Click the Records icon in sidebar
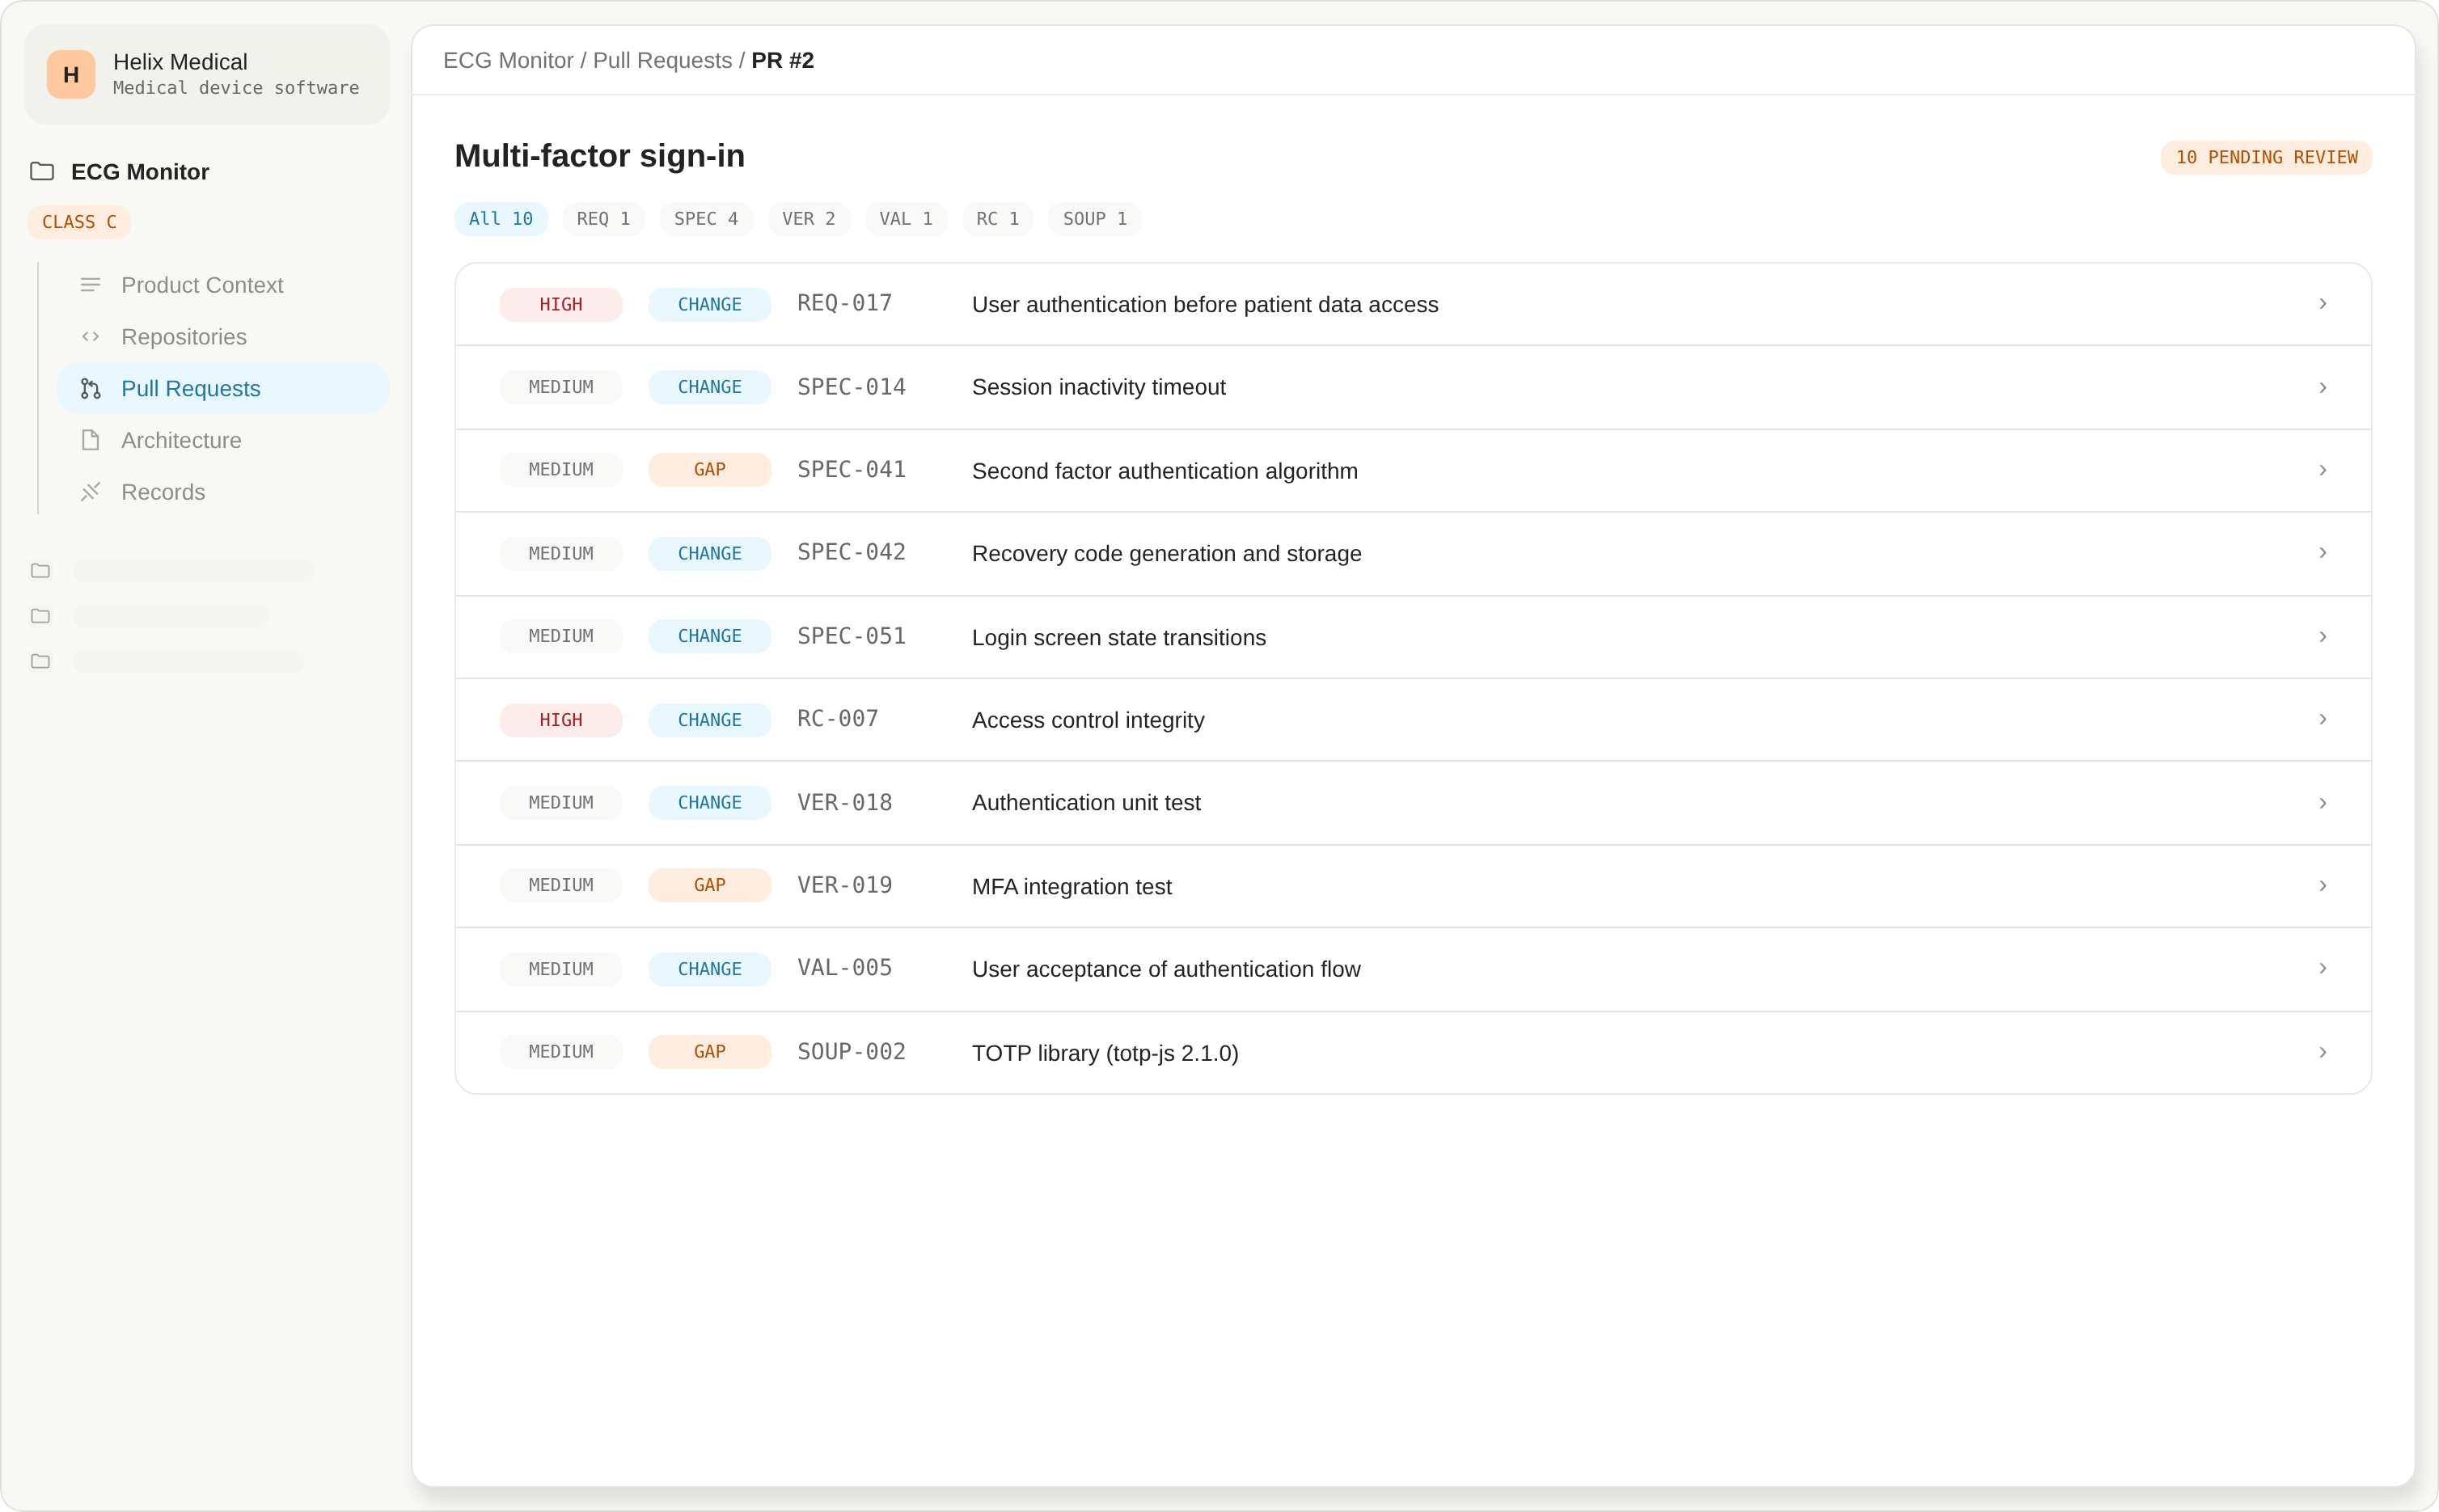Viewport: 2439px width, 1512px height. (90, 492)
